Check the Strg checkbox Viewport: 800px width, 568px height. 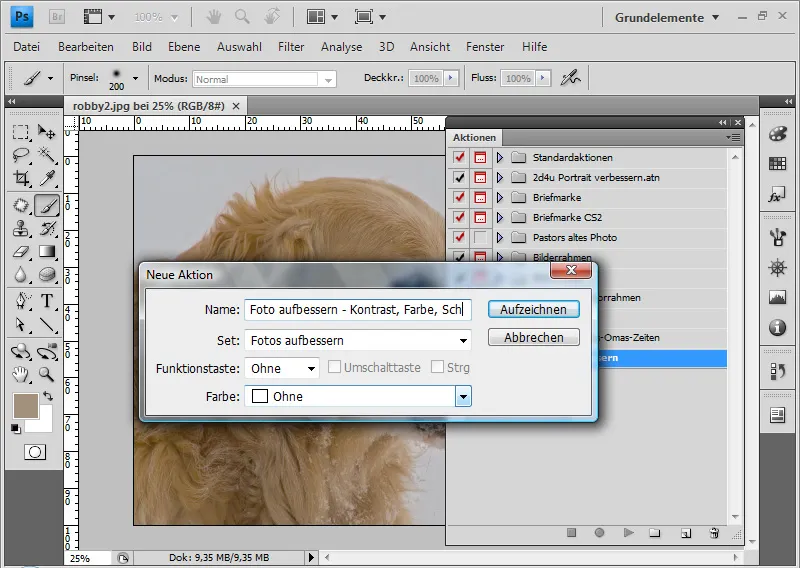(x=437, y=367)
